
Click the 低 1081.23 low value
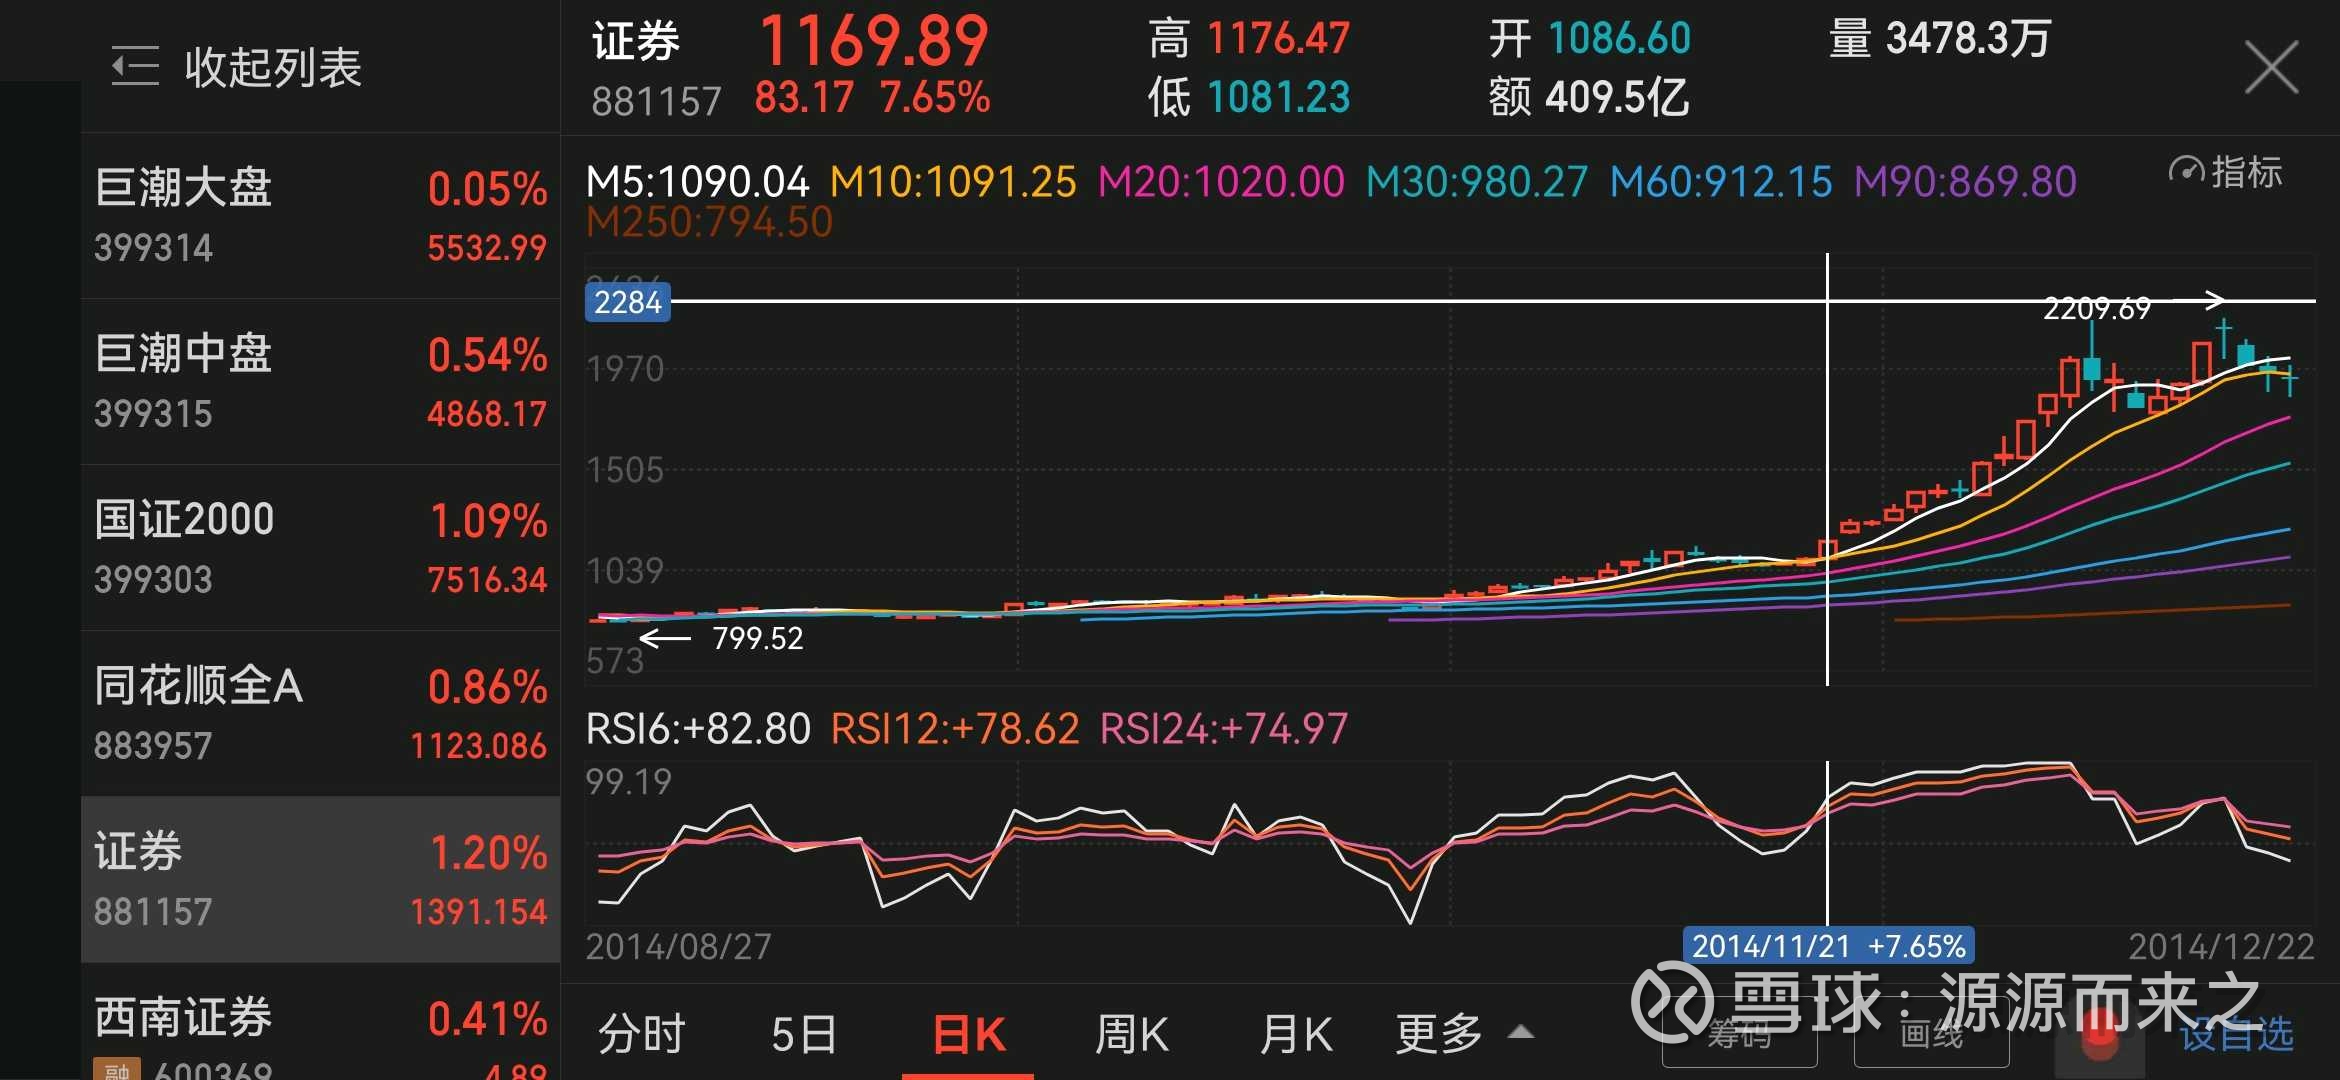tap(1249, 98)
